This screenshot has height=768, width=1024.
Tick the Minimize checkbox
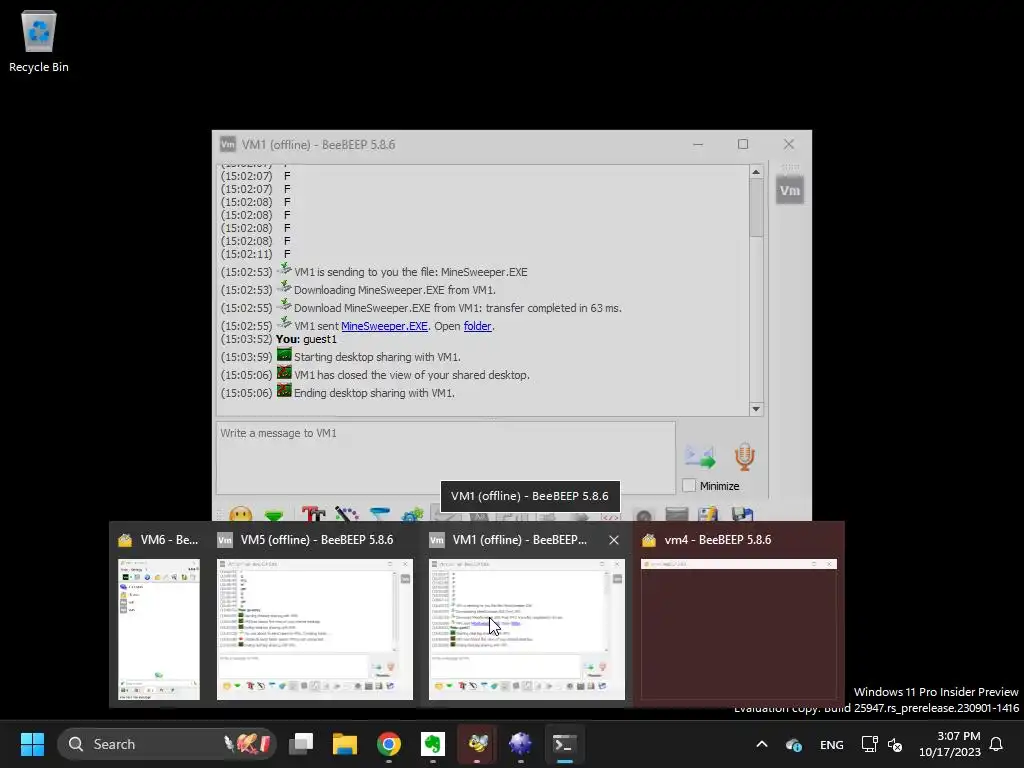coord(688,486)
